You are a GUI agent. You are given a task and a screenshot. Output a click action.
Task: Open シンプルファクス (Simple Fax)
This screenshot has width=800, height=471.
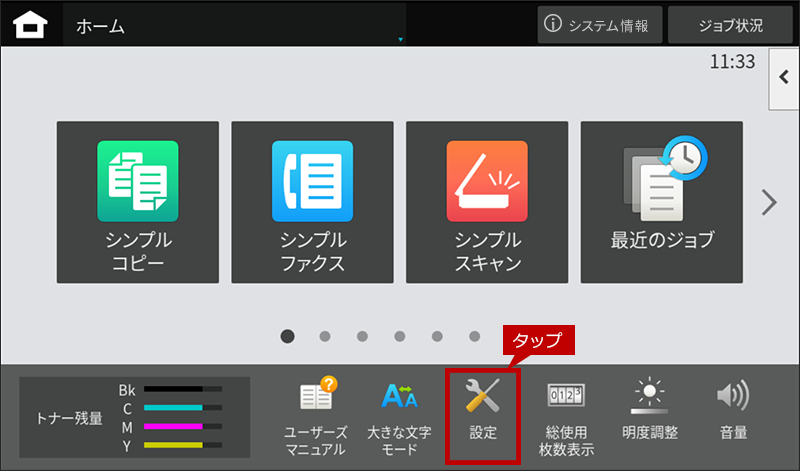[x=312, y=202]
